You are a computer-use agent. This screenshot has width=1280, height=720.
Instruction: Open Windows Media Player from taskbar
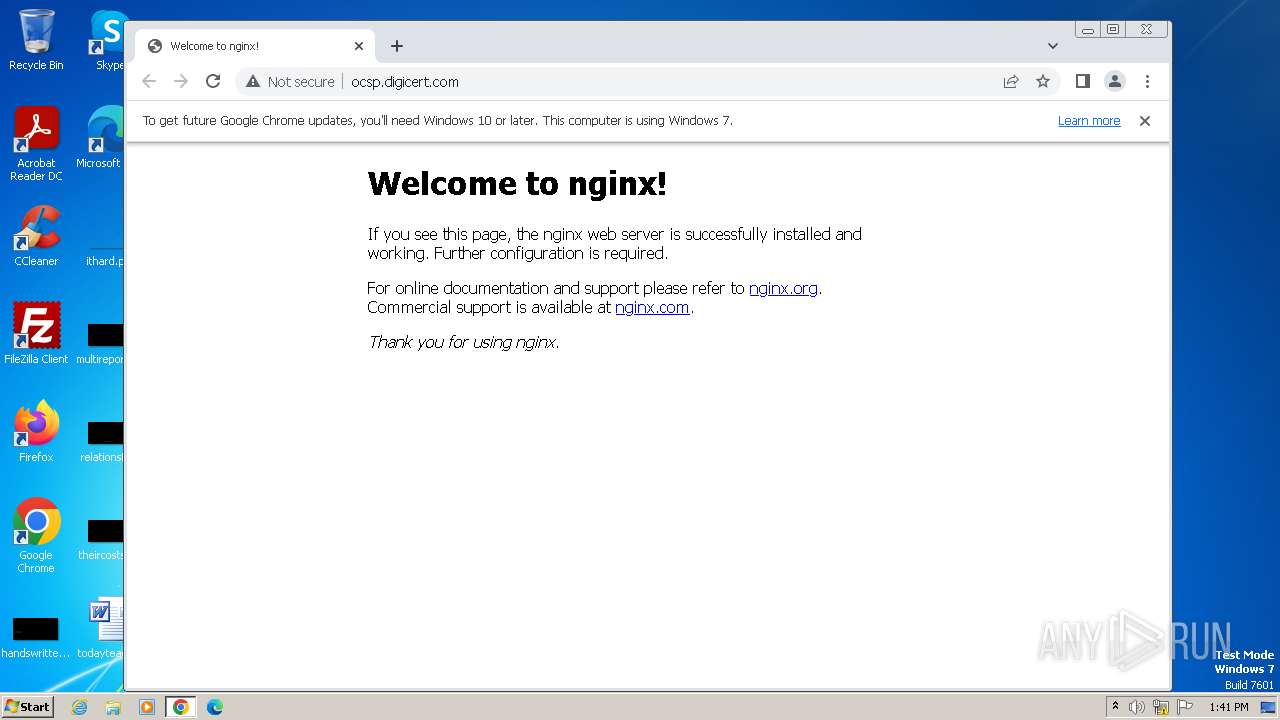147,707
